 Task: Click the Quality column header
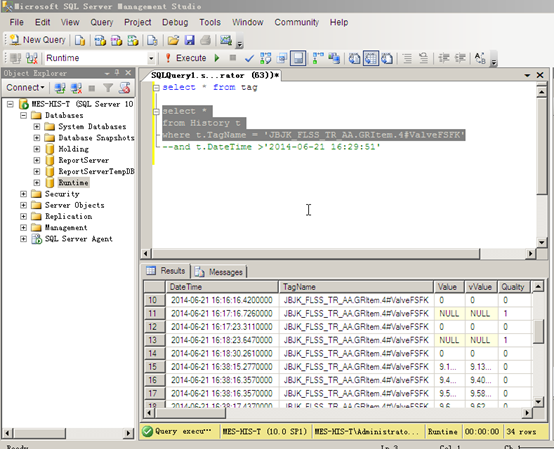coord(514,287)
